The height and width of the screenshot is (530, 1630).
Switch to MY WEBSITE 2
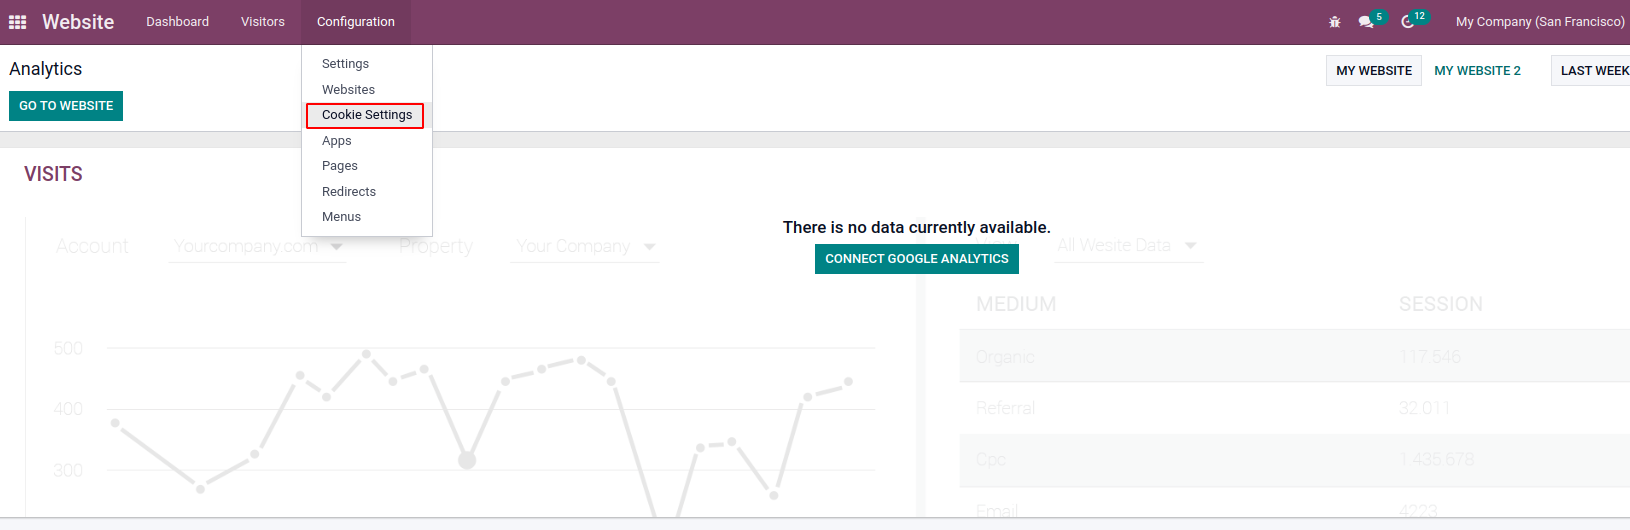[x=1477, y=71]
